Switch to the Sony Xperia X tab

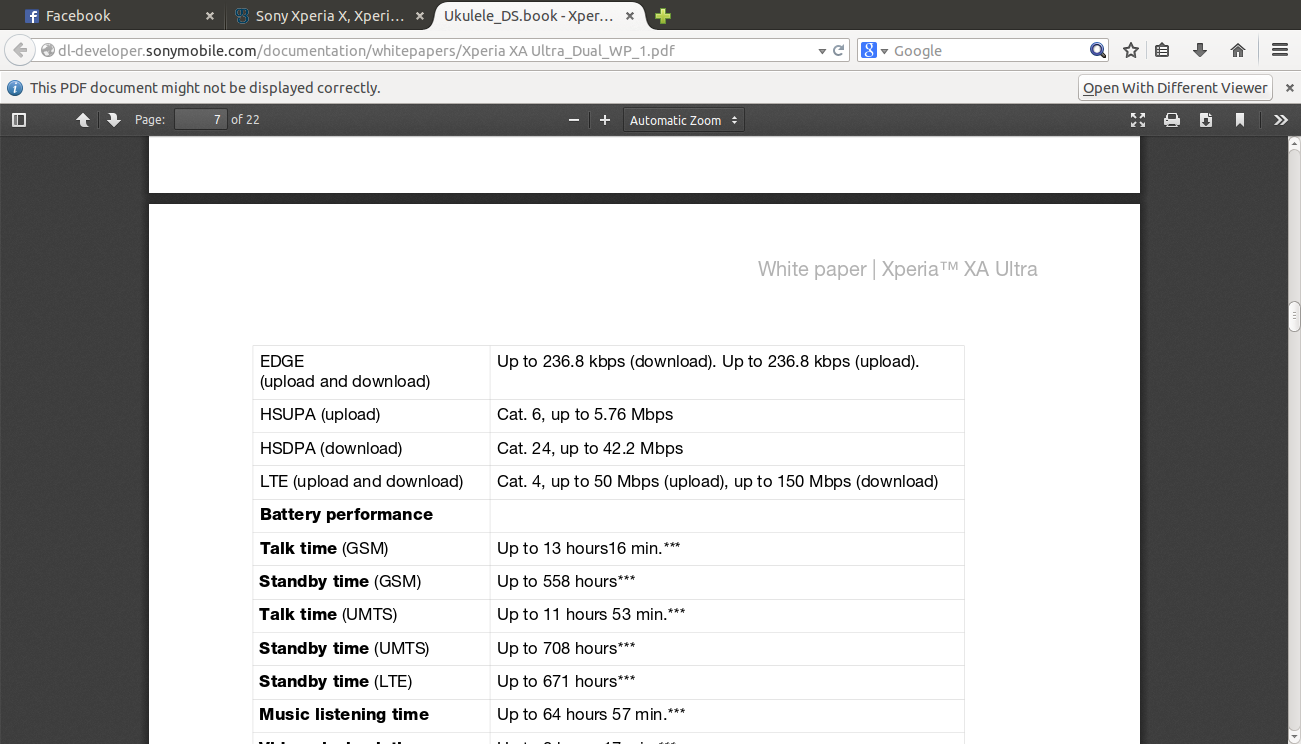pyautogui.click(x=330, y=16)
